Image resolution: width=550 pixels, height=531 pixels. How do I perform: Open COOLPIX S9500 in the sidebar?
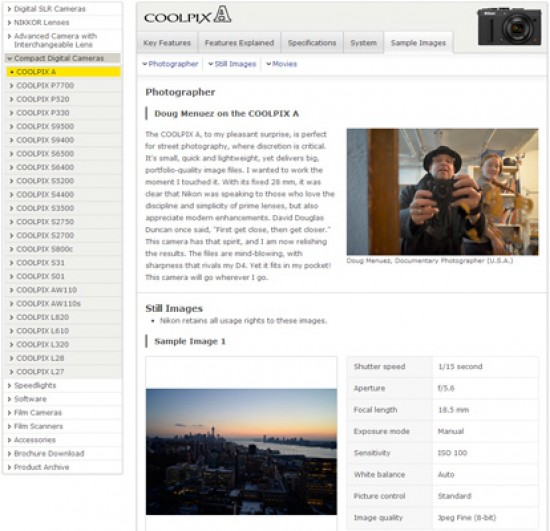pyautogui.click(x=63, y=126)
